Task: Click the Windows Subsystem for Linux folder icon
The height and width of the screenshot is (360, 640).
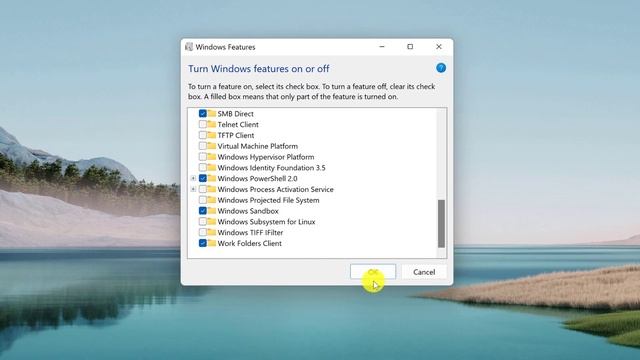Action: [x=211, y=222]
